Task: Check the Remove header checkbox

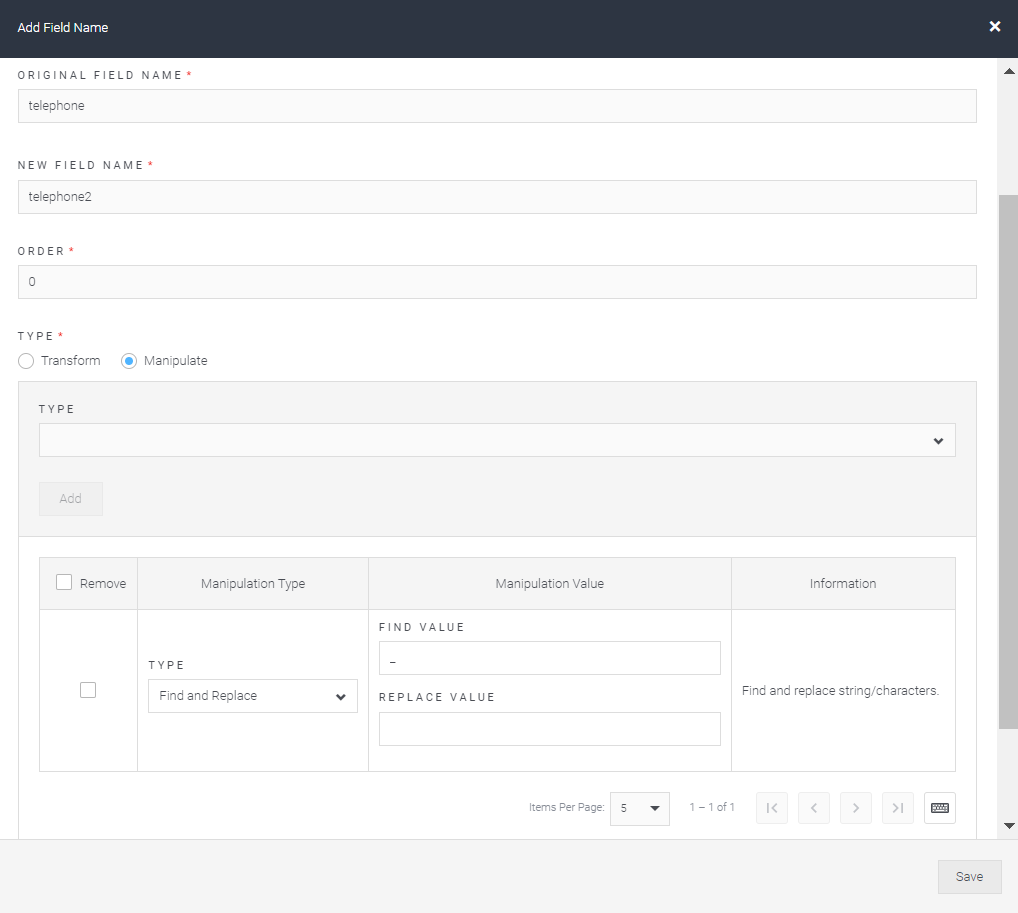Action: click(64, 582)
